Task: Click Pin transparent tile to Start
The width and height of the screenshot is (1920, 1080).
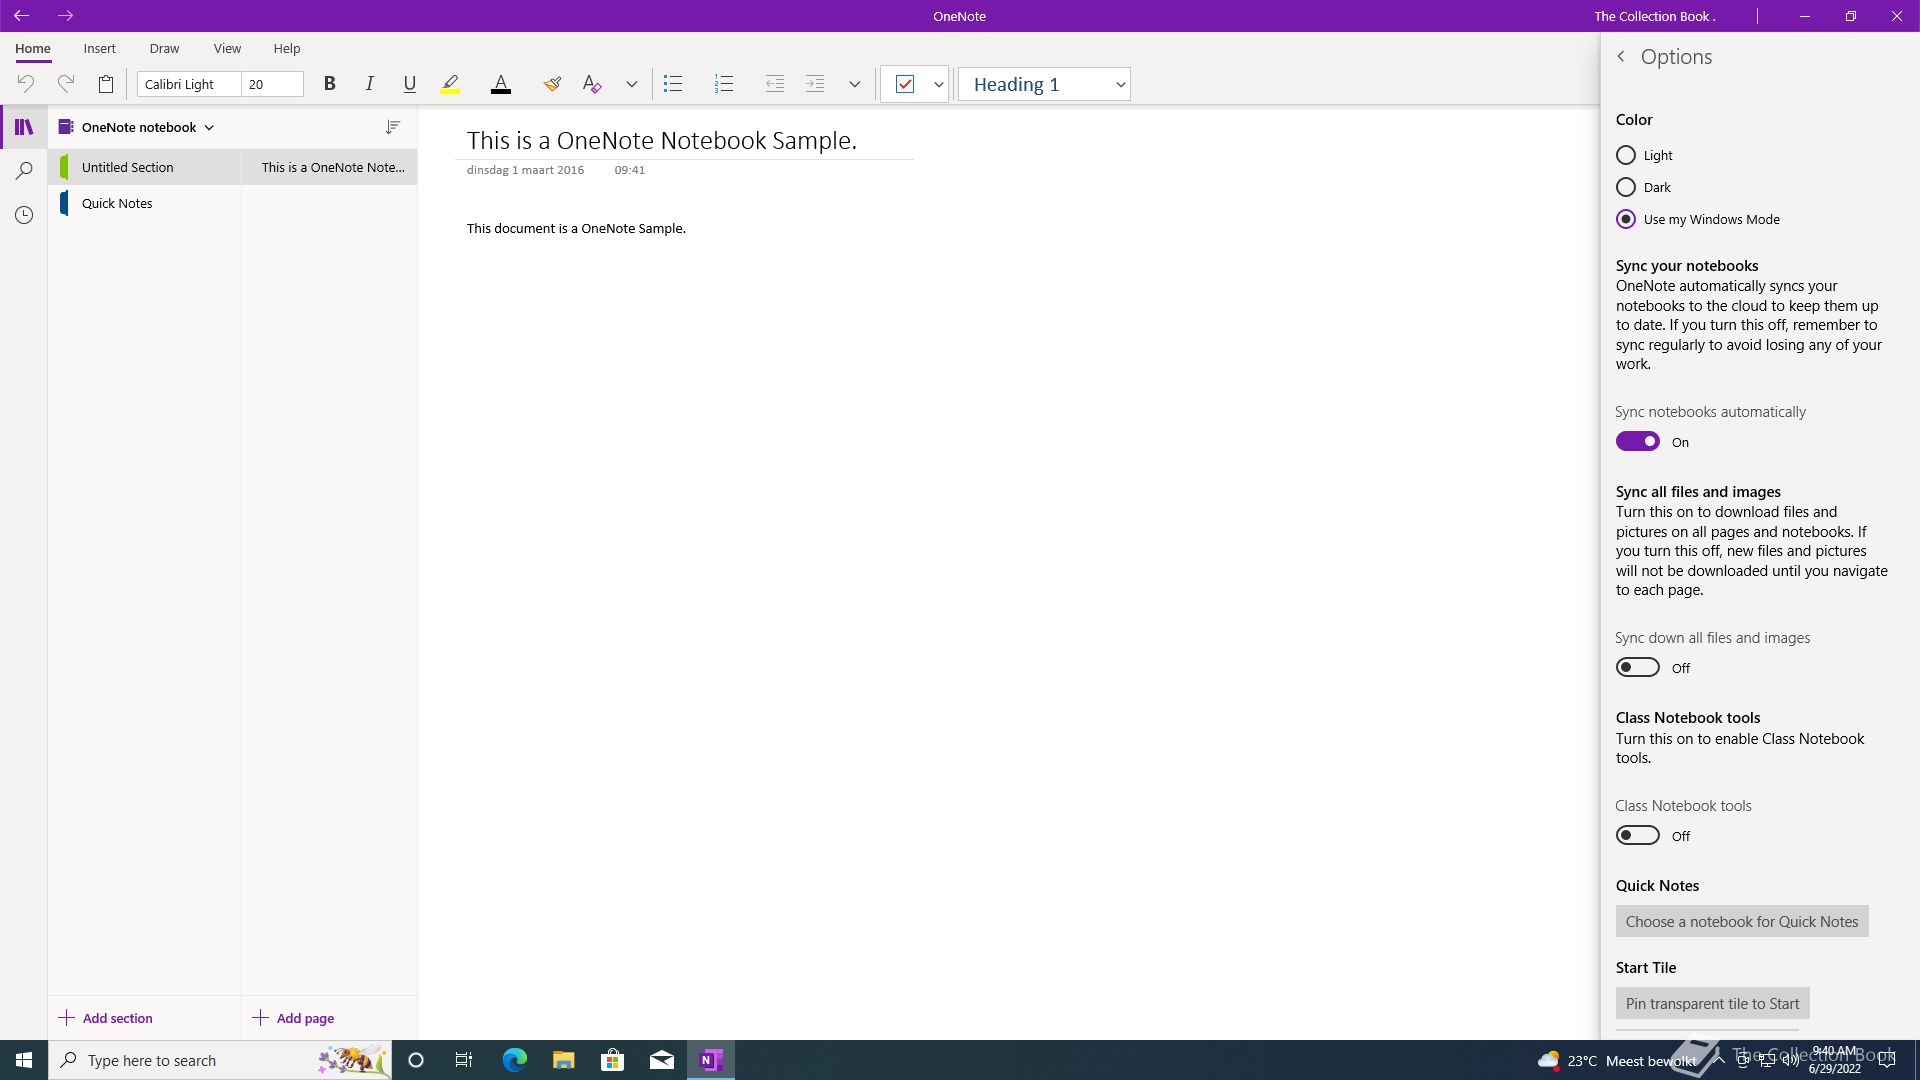Action: click(x=1712, y=1003)
